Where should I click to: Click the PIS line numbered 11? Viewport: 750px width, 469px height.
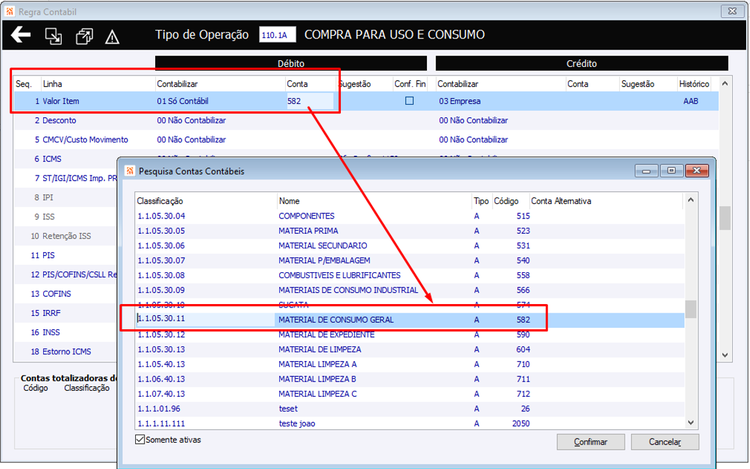pyautogui.click(x=48, y=255)
